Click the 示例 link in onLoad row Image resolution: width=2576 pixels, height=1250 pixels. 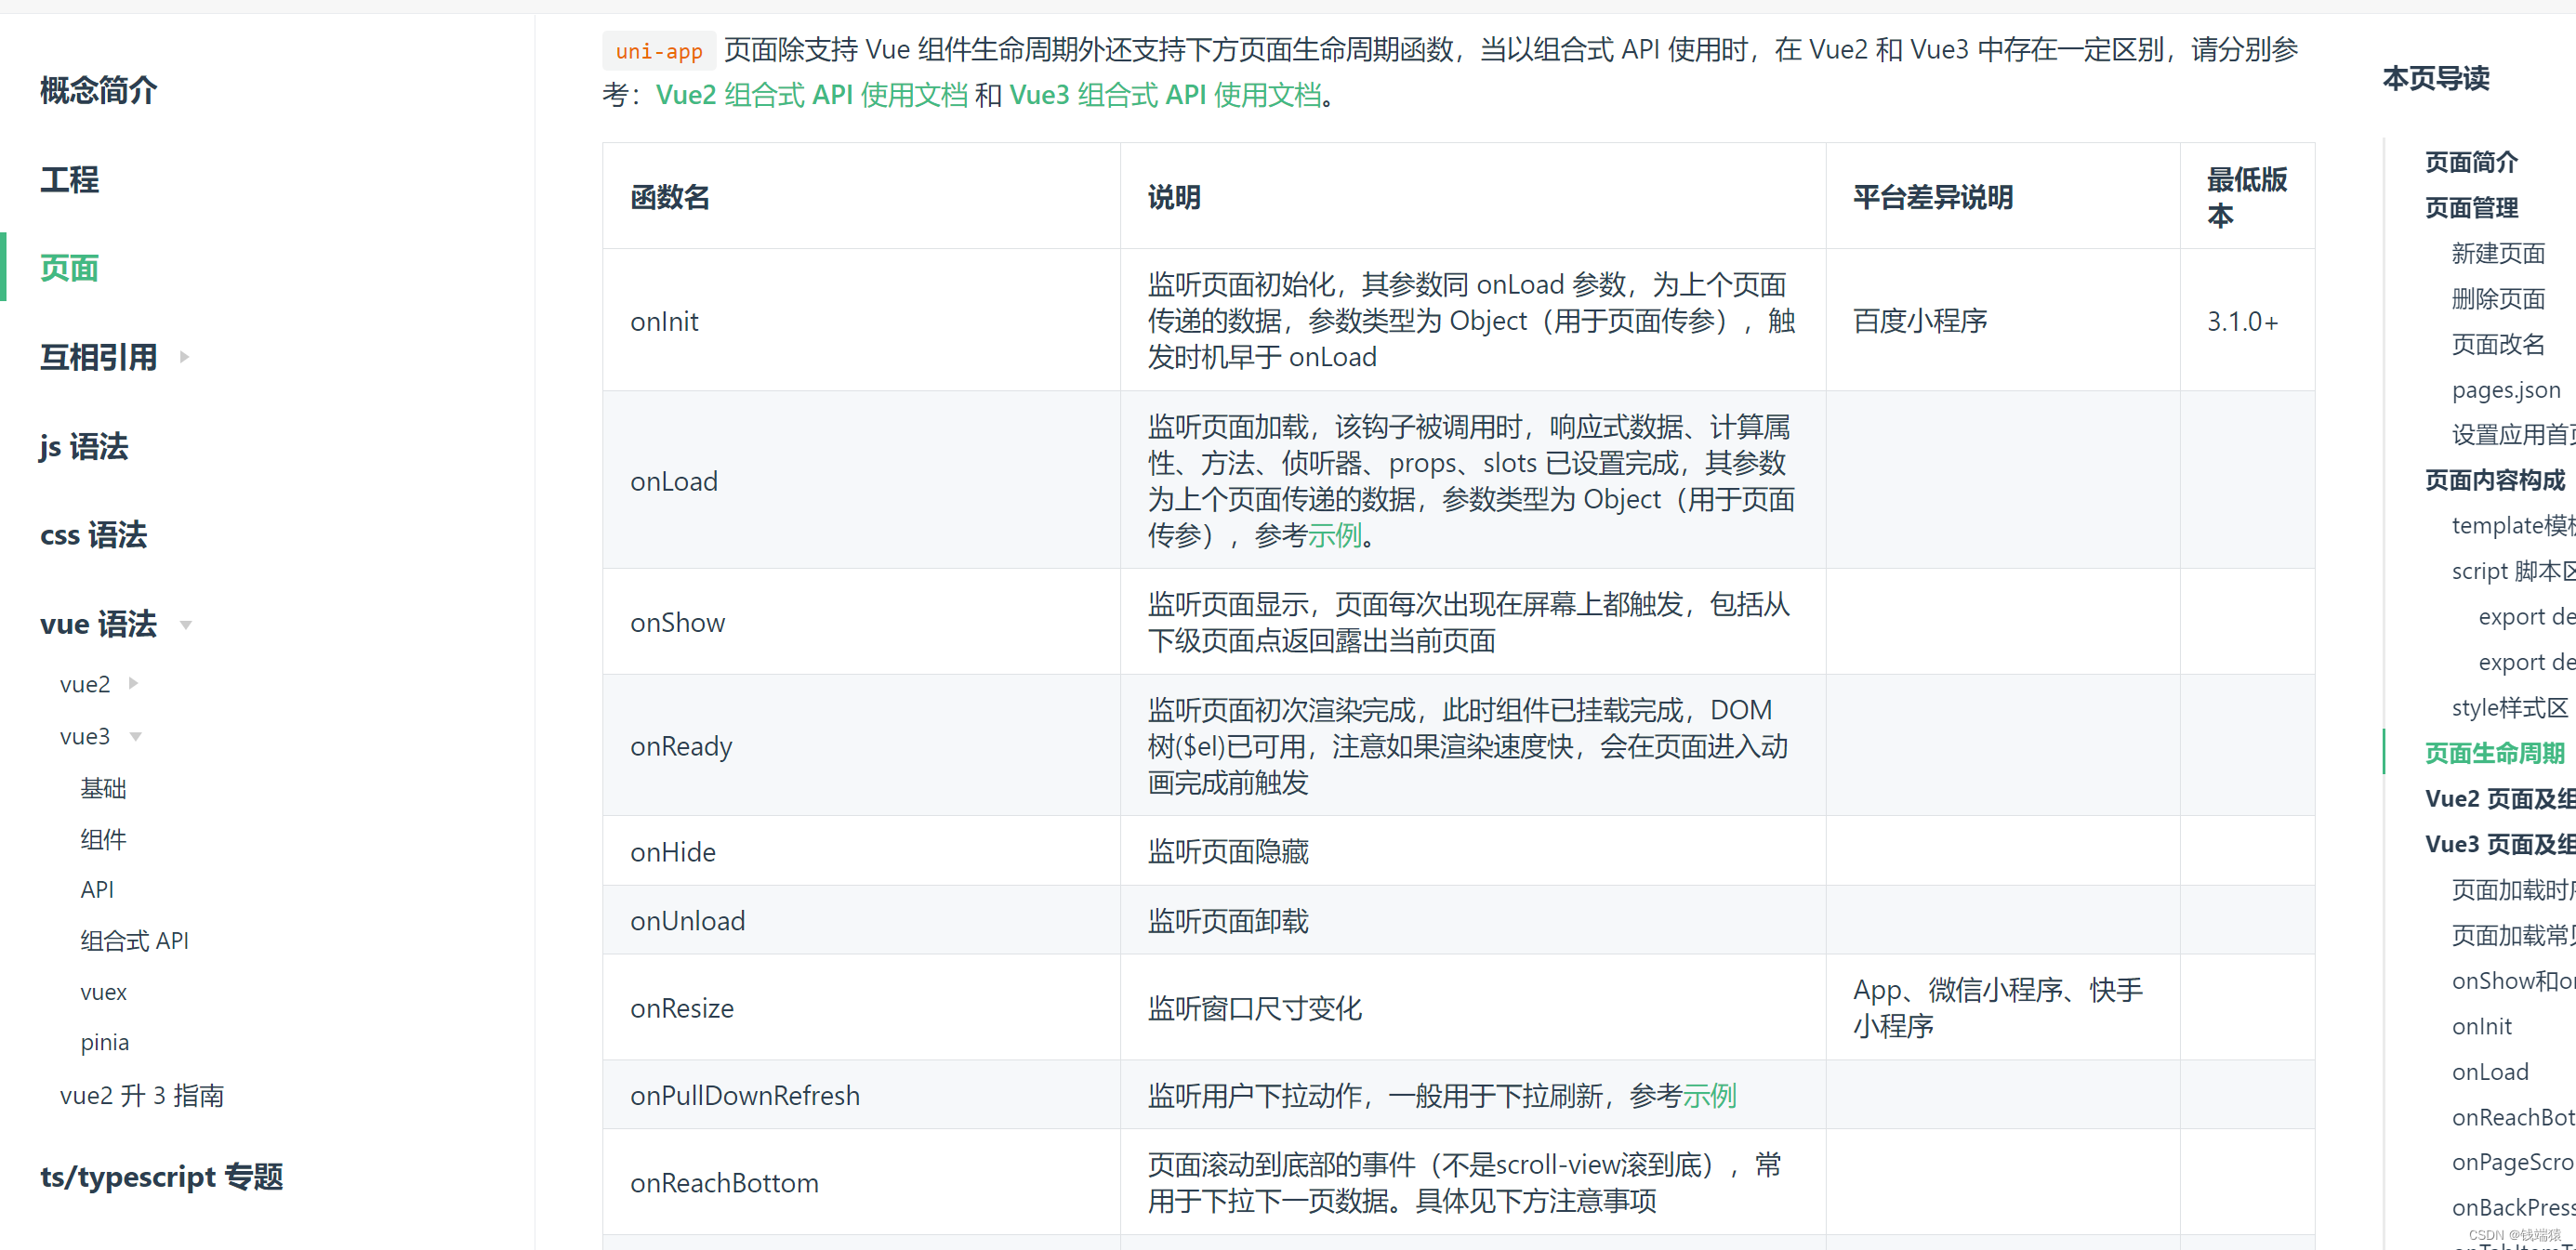click(1334, 536)
